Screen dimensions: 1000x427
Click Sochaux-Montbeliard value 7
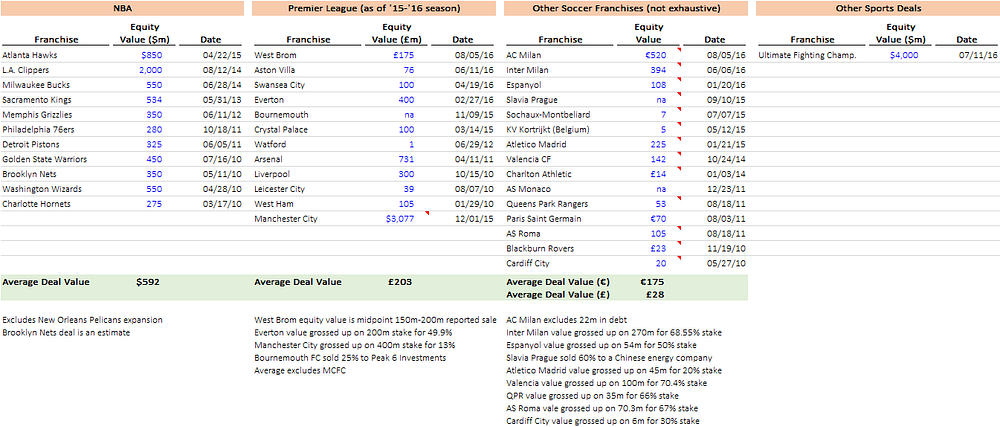coord(664,115)
